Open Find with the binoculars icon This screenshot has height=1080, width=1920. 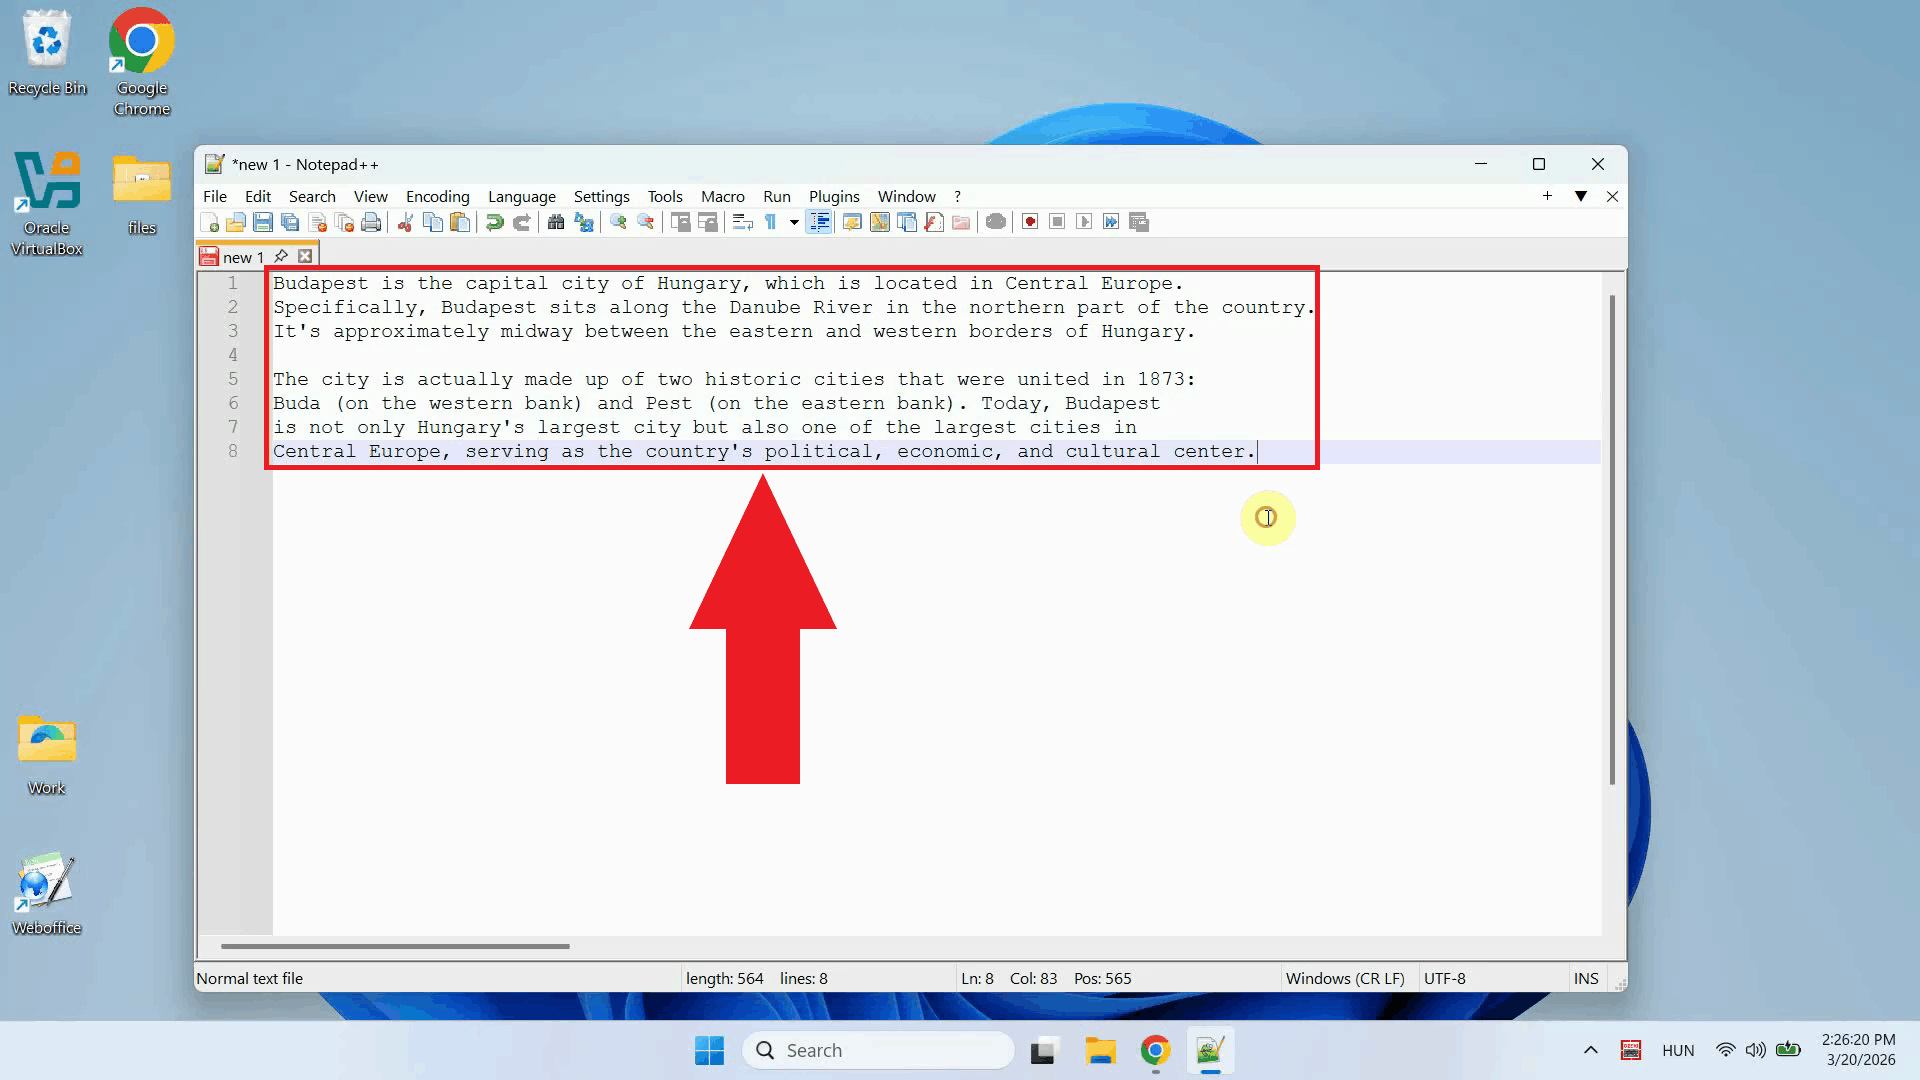coord(556,222)
